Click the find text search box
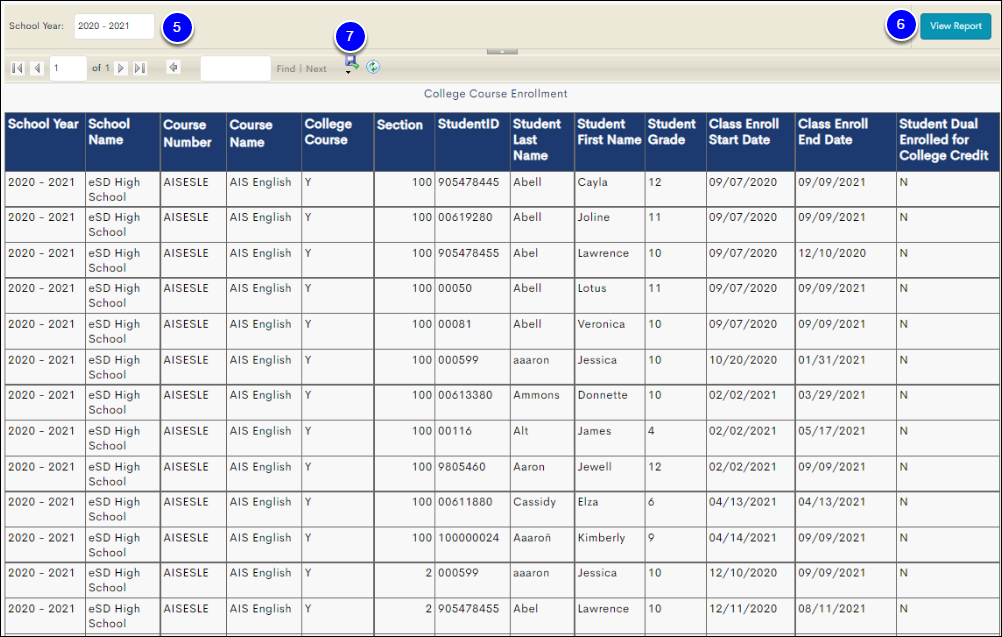Screen dimensions: 1002x637 236,68
